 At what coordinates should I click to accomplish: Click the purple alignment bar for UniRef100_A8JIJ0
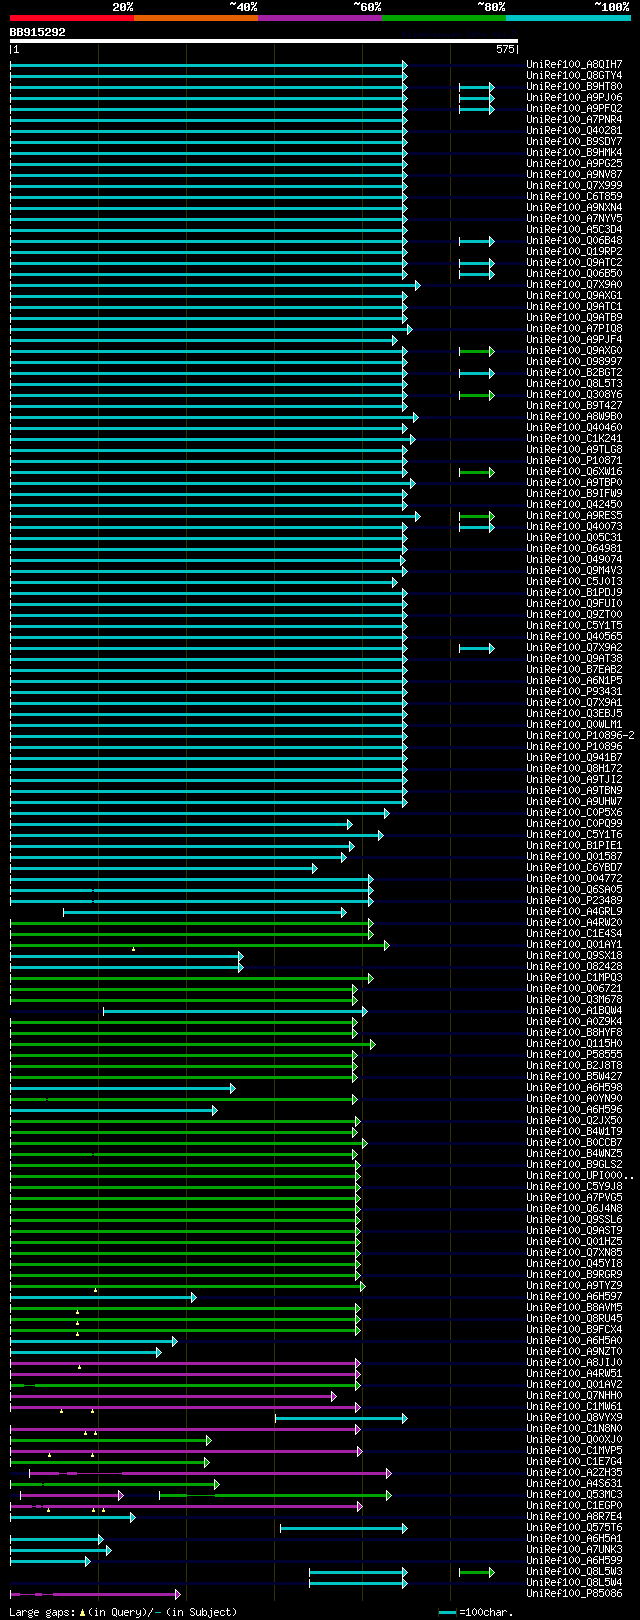(185, 1363)
